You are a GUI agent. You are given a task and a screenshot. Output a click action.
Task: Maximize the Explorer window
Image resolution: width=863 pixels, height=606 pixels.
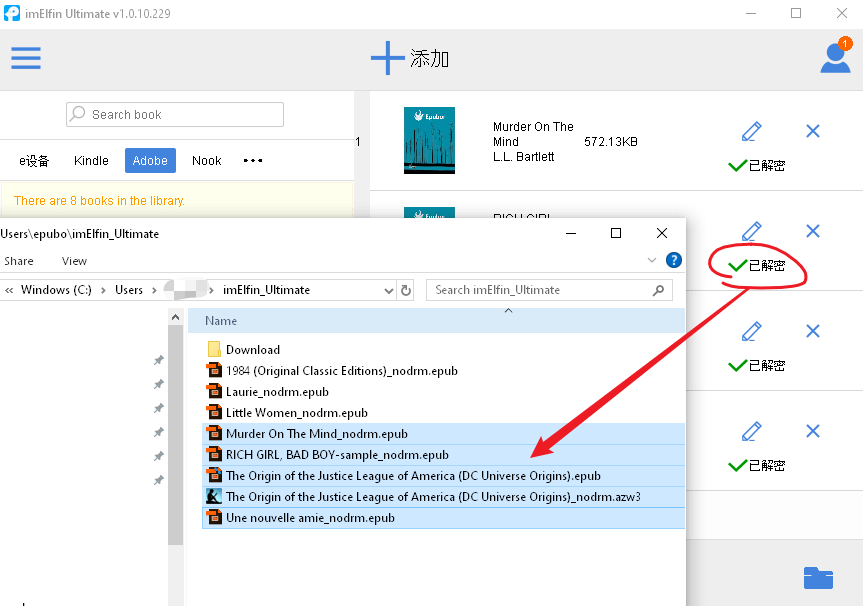coord(616,233)
